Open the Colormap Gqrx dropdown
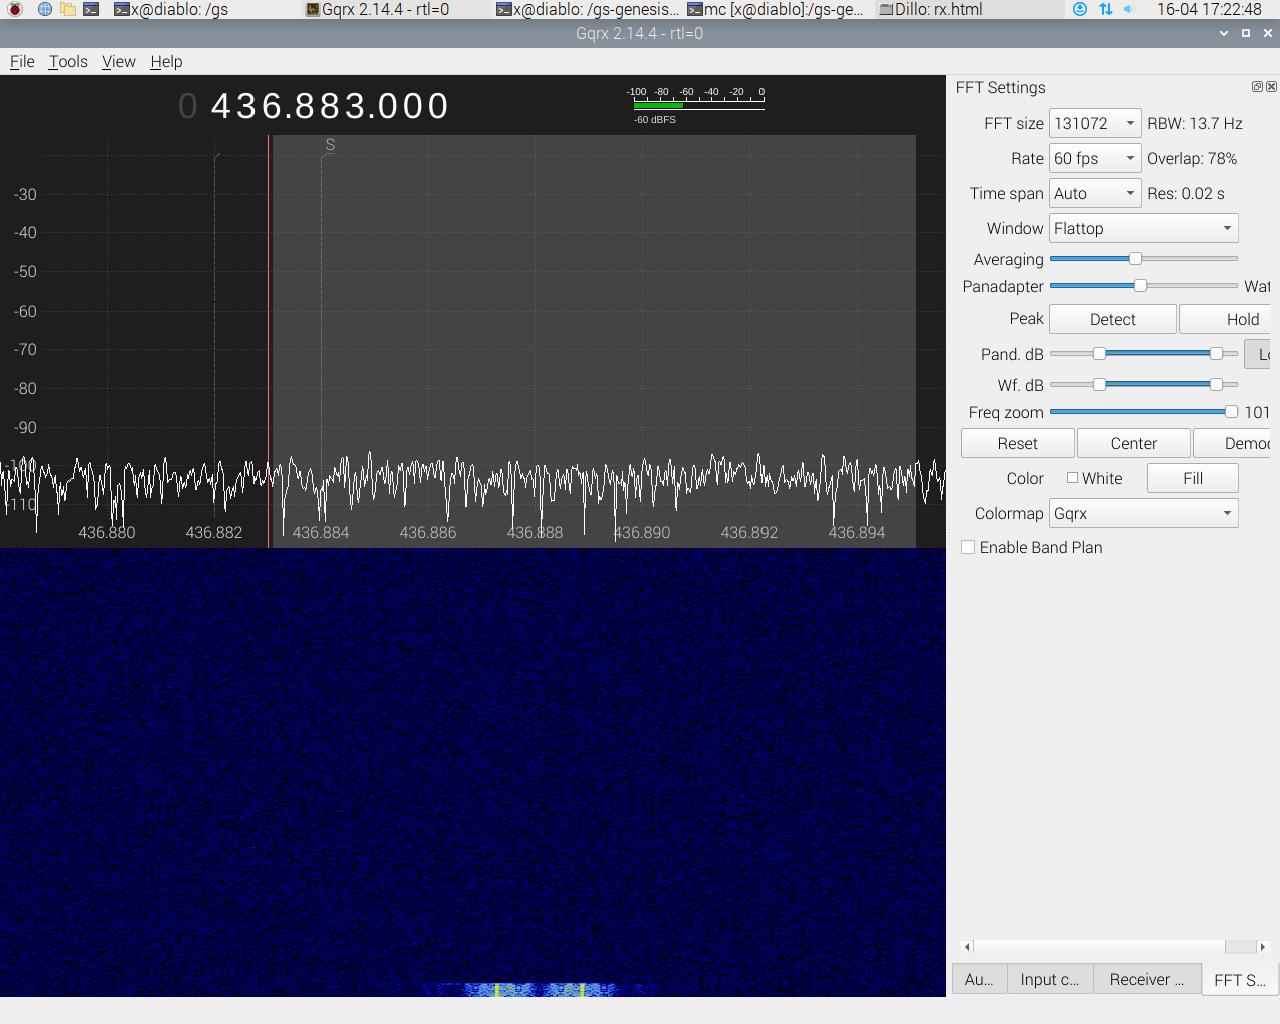This screenshot has height=1024, width=1280. [x=1143, y=514]
